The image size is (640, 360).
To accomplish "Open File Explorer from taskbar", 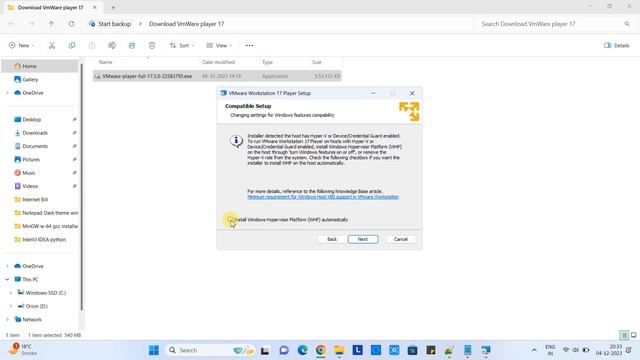I will coord(339,350).
